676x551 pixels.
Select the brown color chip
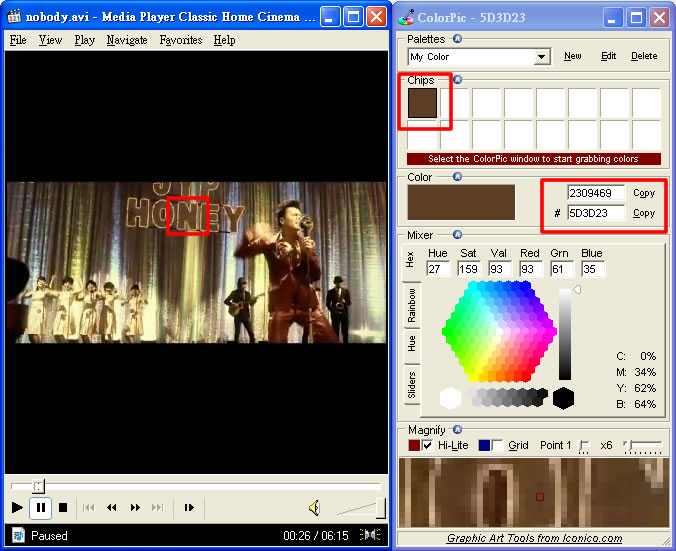pyautogui.click(x=423, y=103)
